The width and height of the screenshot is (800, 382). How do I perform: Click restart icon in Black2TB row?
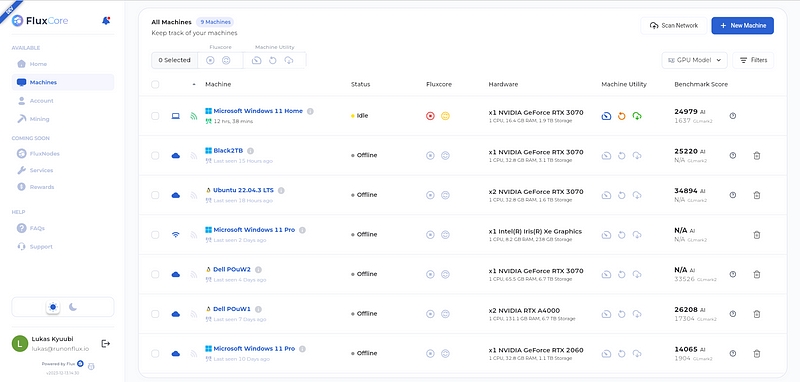(x=621, y=156)
